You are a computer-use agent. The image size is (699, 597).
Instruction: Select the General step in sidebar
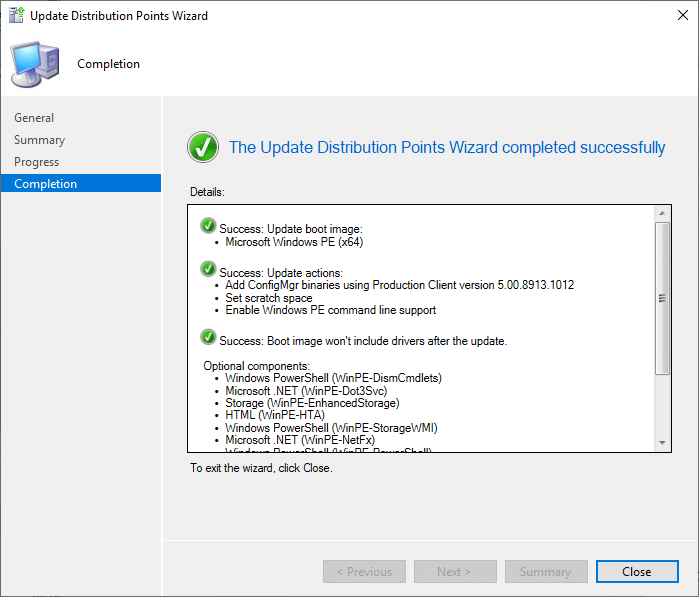(x=34, y=118)
